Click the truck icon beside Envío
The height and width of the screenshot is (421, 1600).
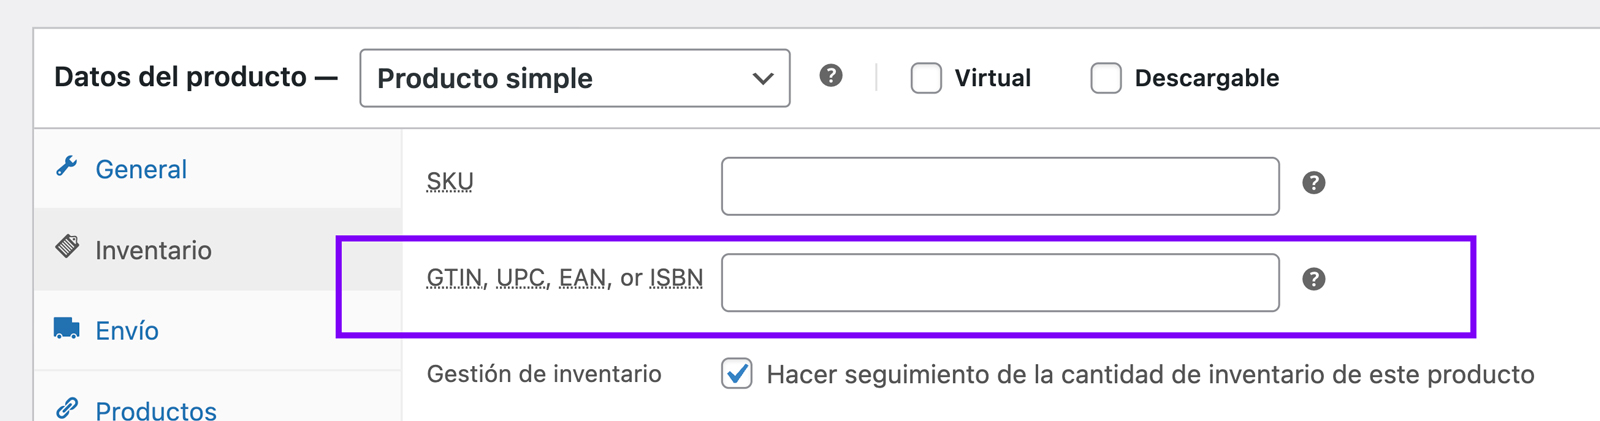pos(67,328)
